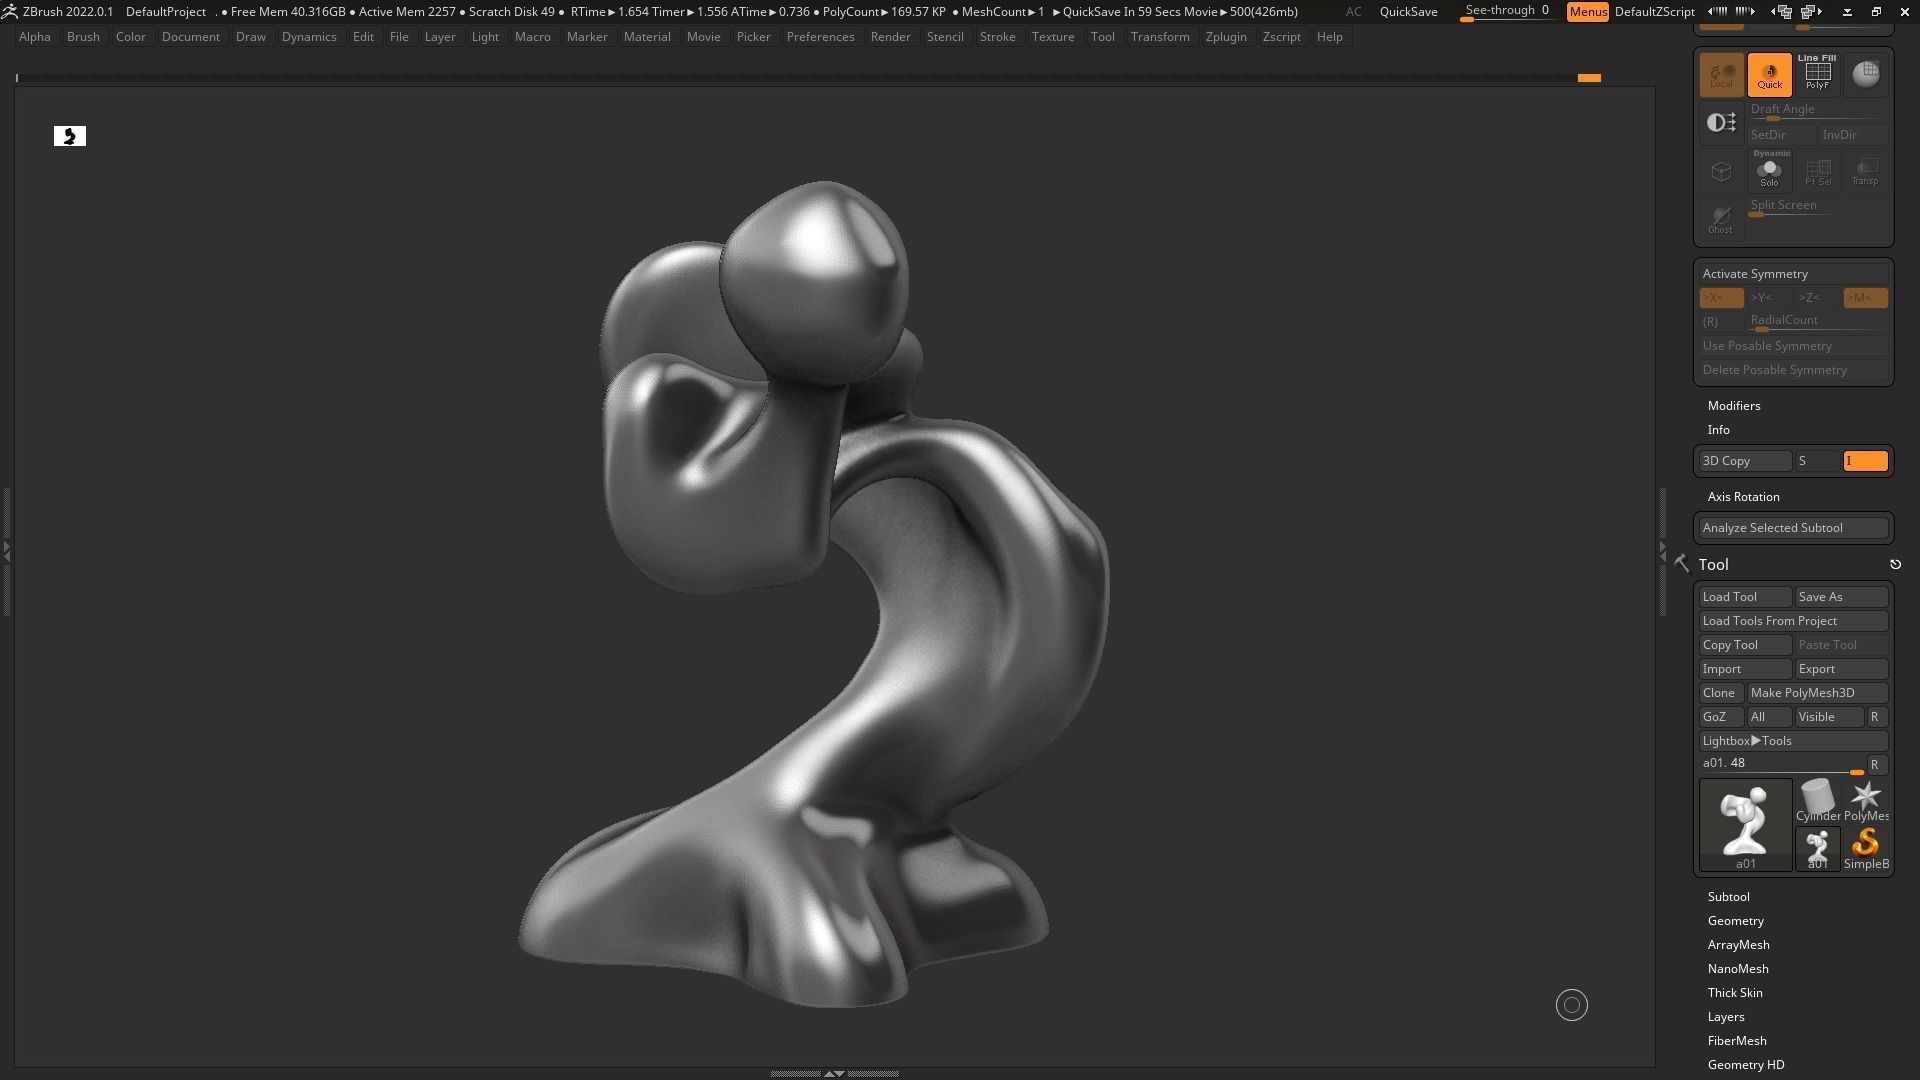Click the Export button
Image resolution: width=1920 pixels, height=1080 pixels.
coord(1841,669)
